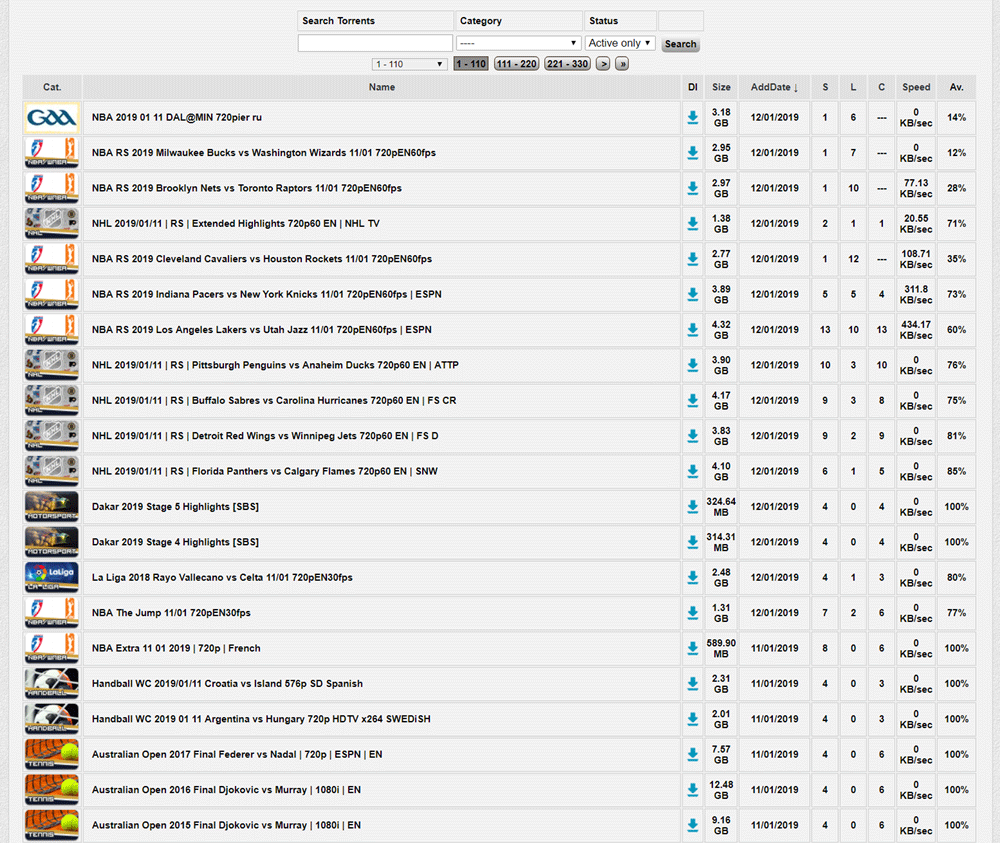Image resolution: width=1000 pixels, height=843 pixels.
Task: Download NBA 2019 01 11 DAL@MIN torrent
Action: (x=692, y=117)
